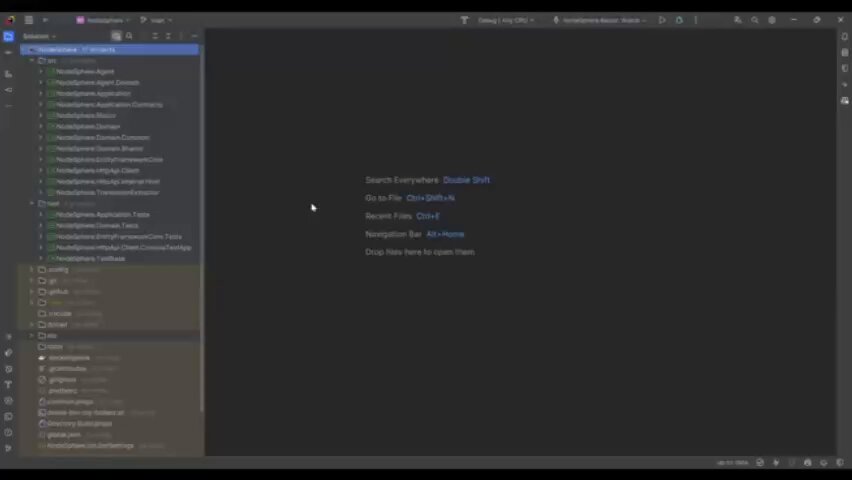Expand the NodeSphere.Agent project node
The image size is (852, 480).
click(x=41, y=72)
